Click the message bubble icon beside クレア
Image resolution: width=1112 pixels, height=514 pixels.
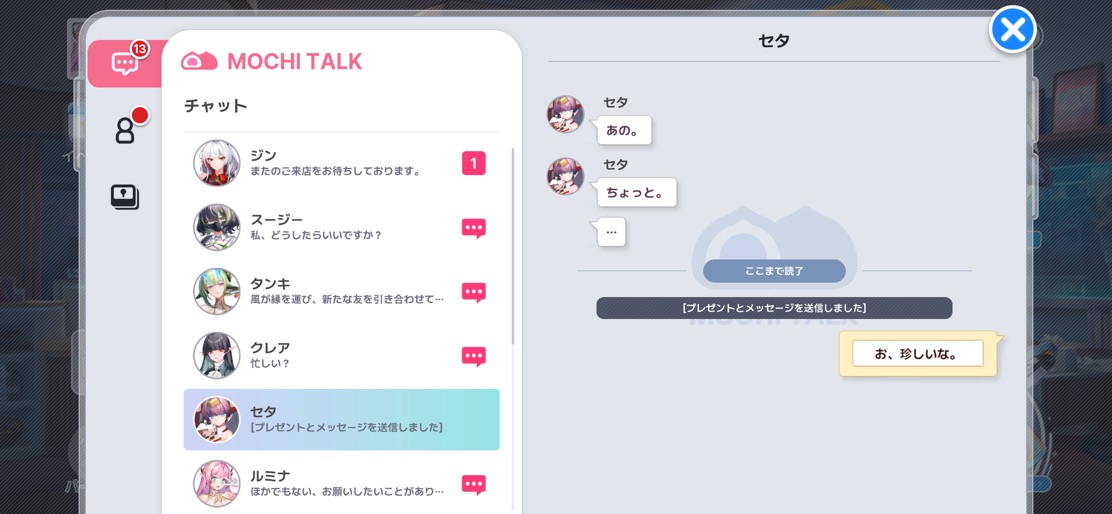(x=474, y=356)
